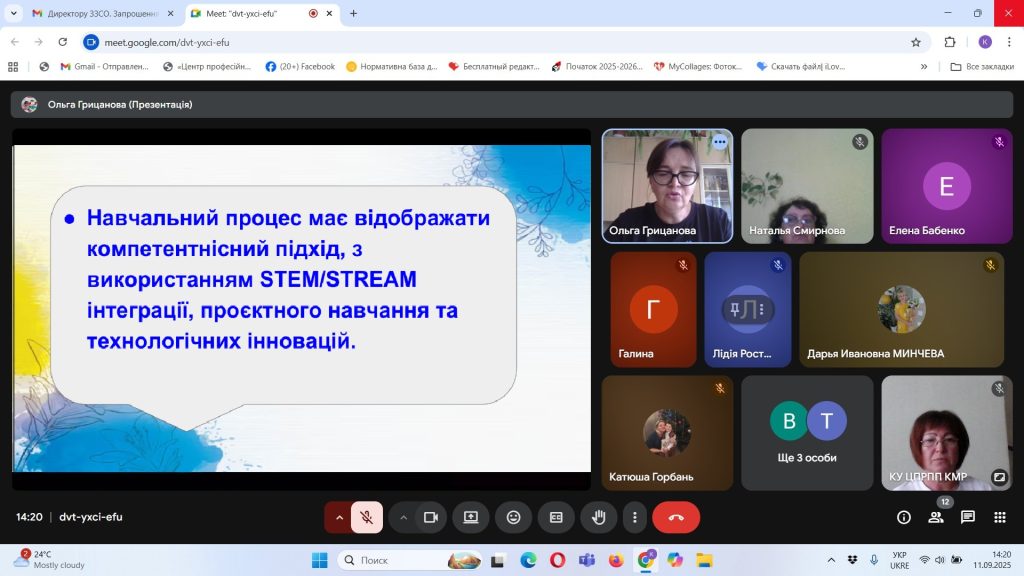Open the Gmail bookmark in bookmarks bar
Viewport: 1024px width, 576px height.
point(103,67)
